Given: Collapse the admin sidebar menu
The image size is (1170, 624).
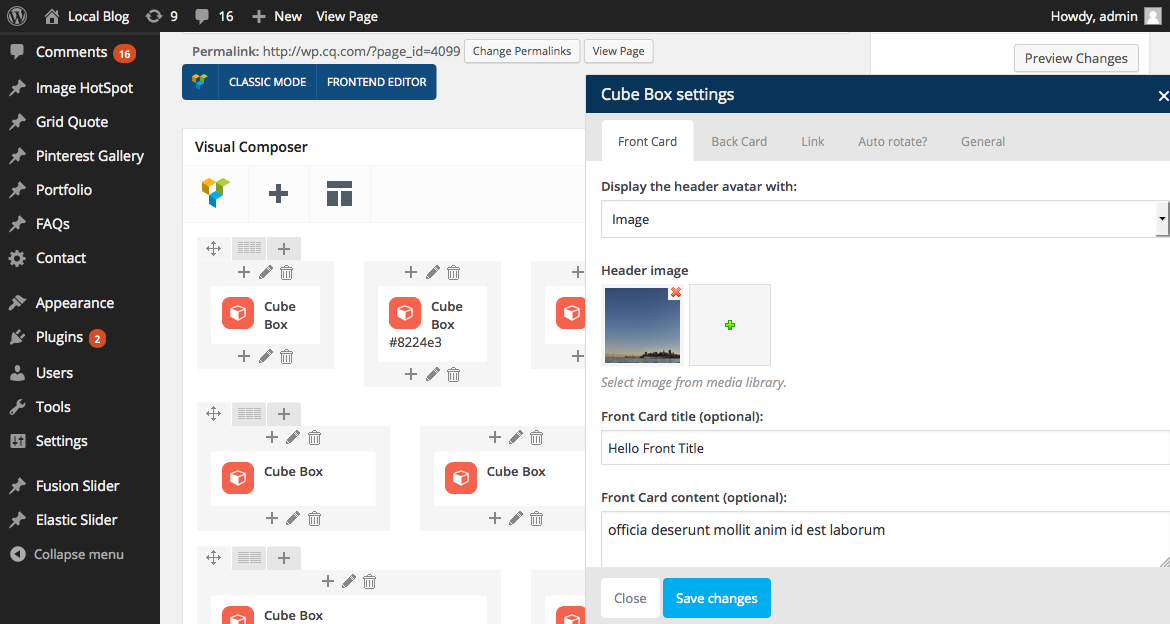Looking at the screenshot, I should tap(67, 554).
